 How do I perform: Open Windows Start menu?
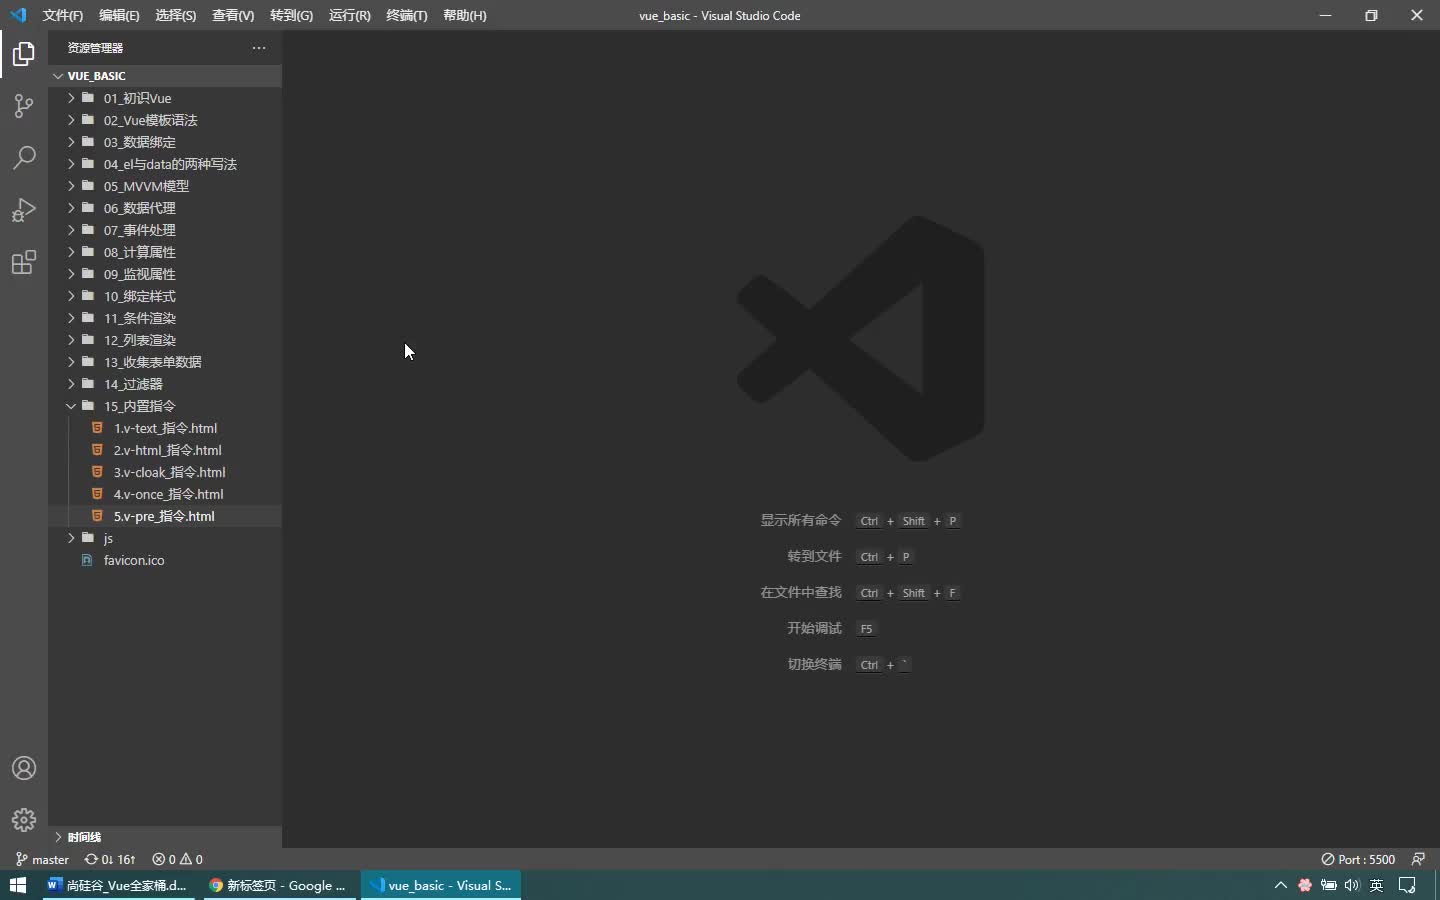coord(18,885)
